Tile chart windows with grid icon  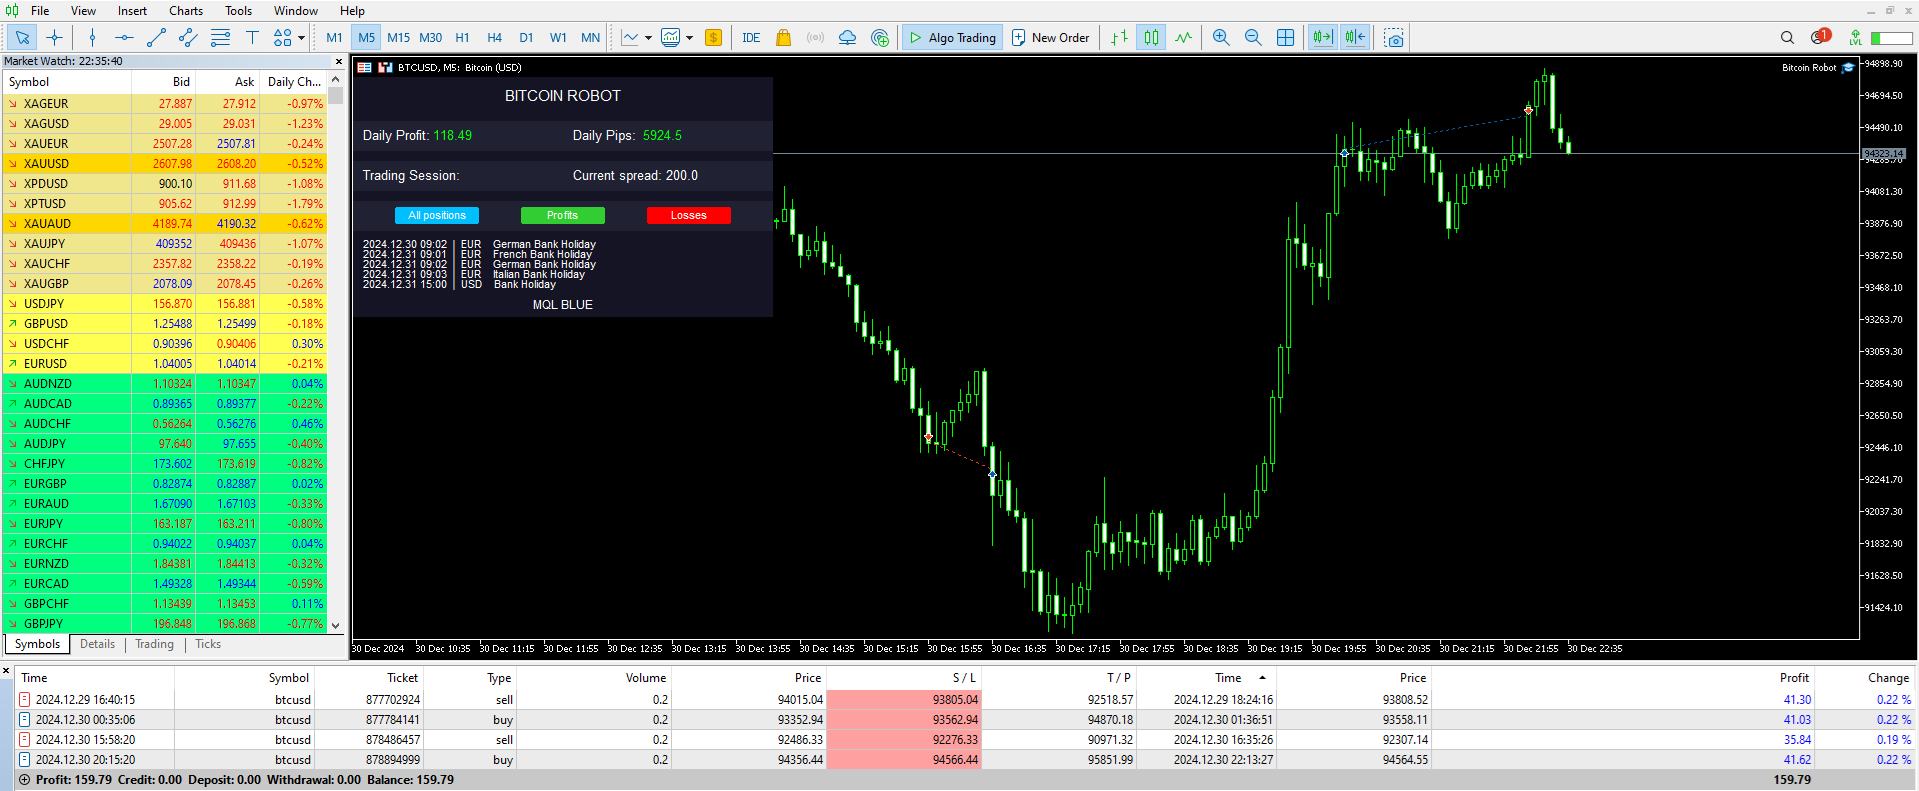pos(1285,38)
